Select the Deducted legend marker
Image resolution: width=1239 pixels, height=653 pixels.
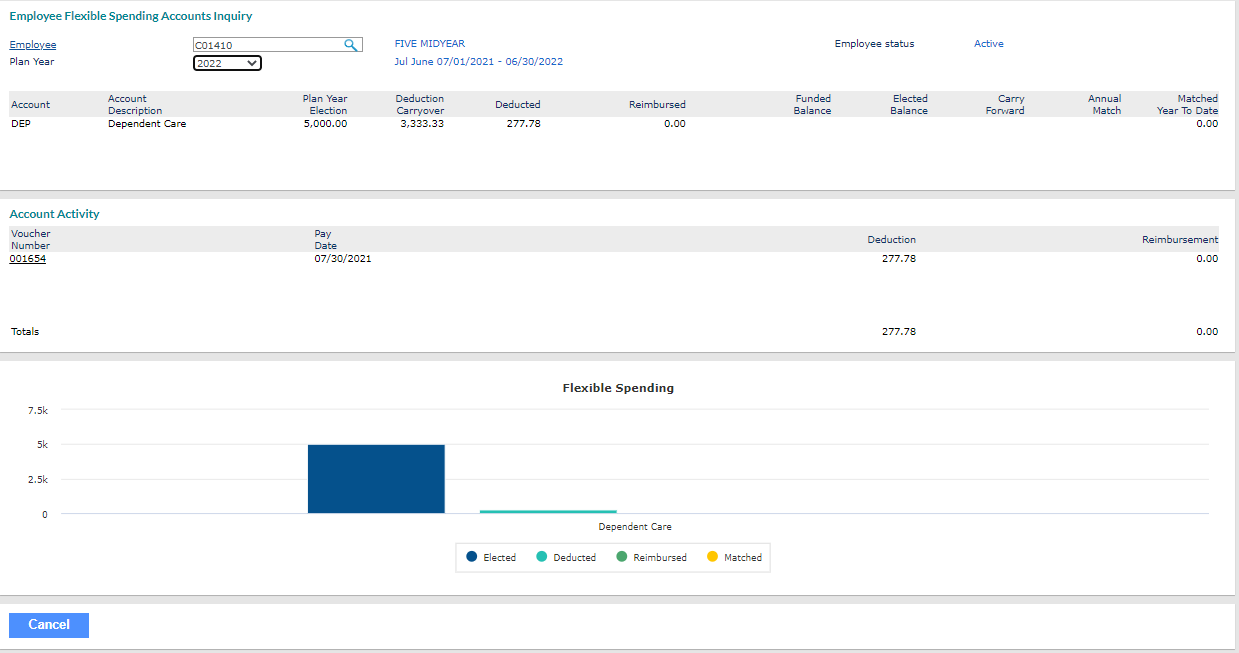542,557
